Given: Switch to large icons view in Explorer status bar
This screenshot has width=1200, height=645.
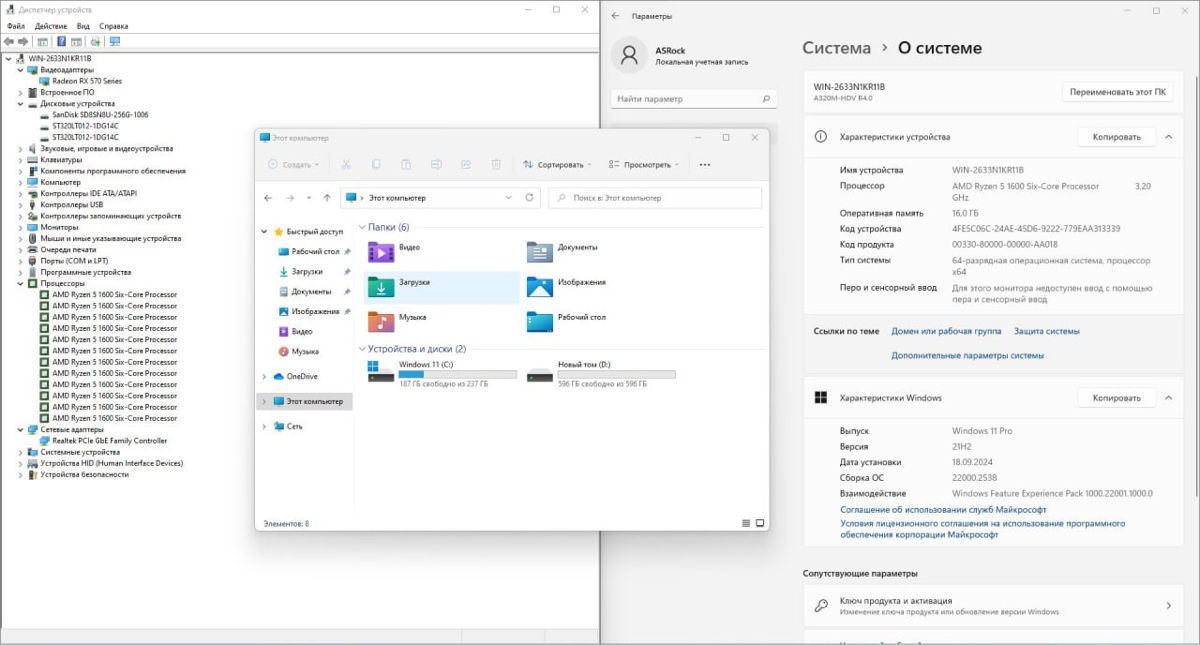Looking at the screenshot, I should (760, 523).
